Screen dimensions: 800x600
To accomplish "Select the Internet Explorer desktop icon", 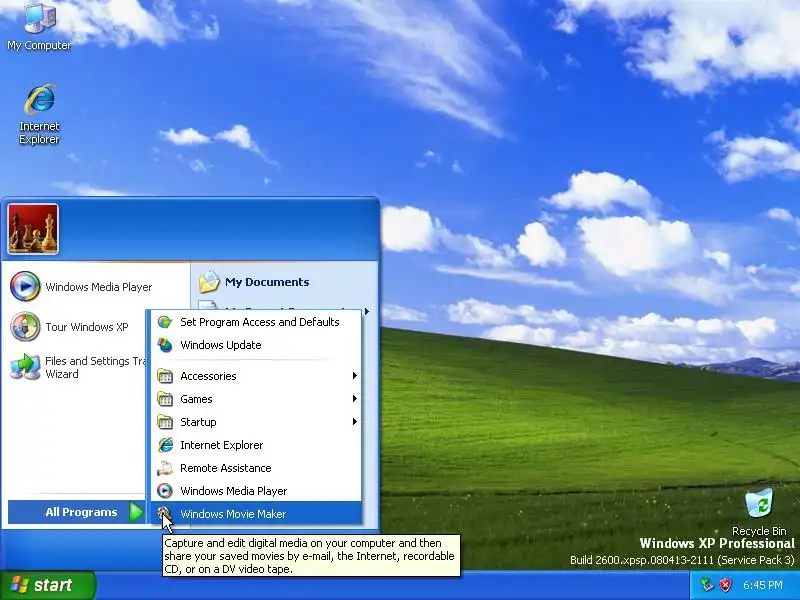I will (x=39, y=114).
